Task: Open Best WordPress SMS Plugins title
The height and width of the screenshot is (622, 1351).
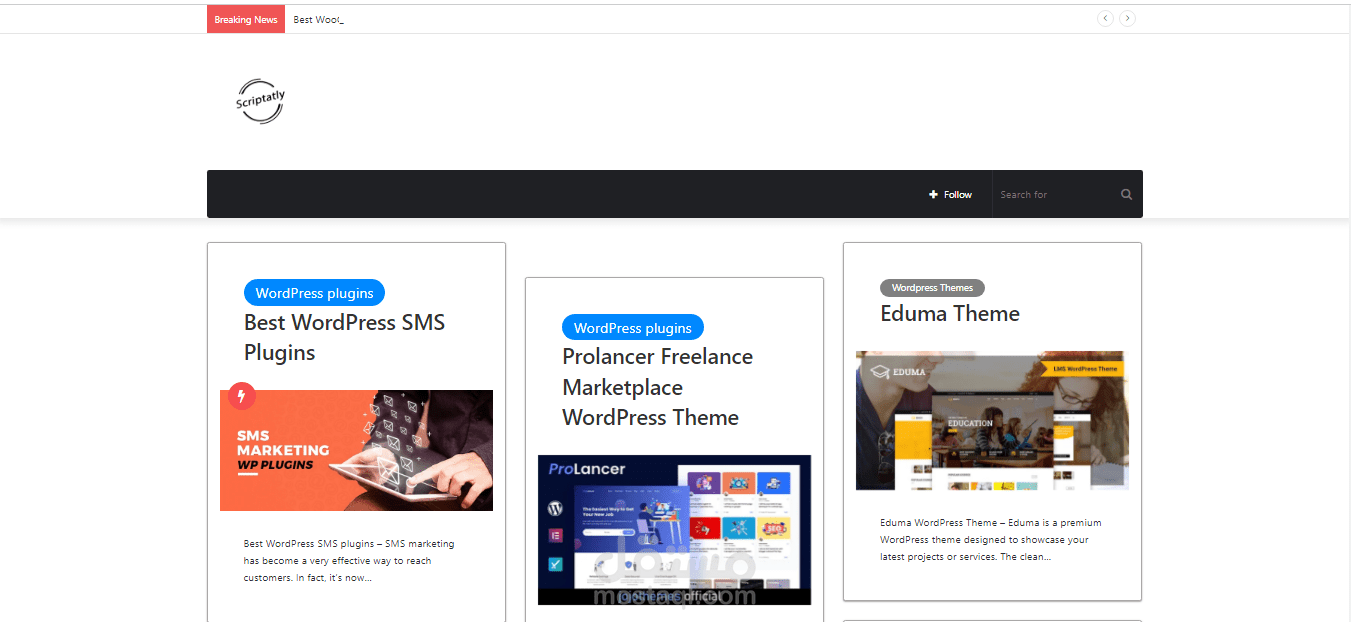Action: [x=345, y=337]
